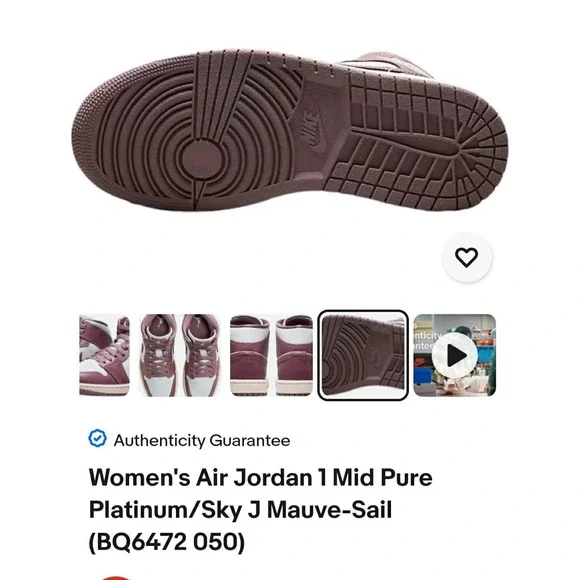Click the blue Authenticity Guarantee checkmark badge
580x580 pixels.
[97, 439]
